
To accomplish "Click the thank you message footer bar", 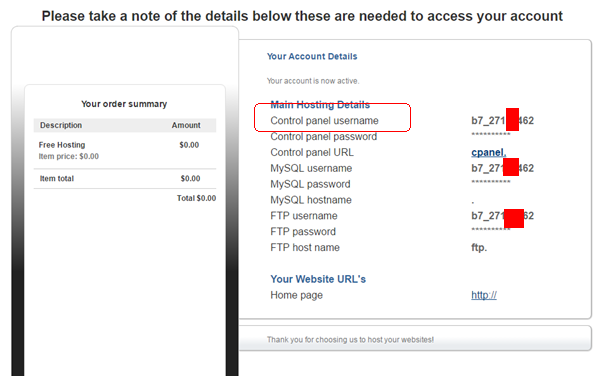I will 415,339.
